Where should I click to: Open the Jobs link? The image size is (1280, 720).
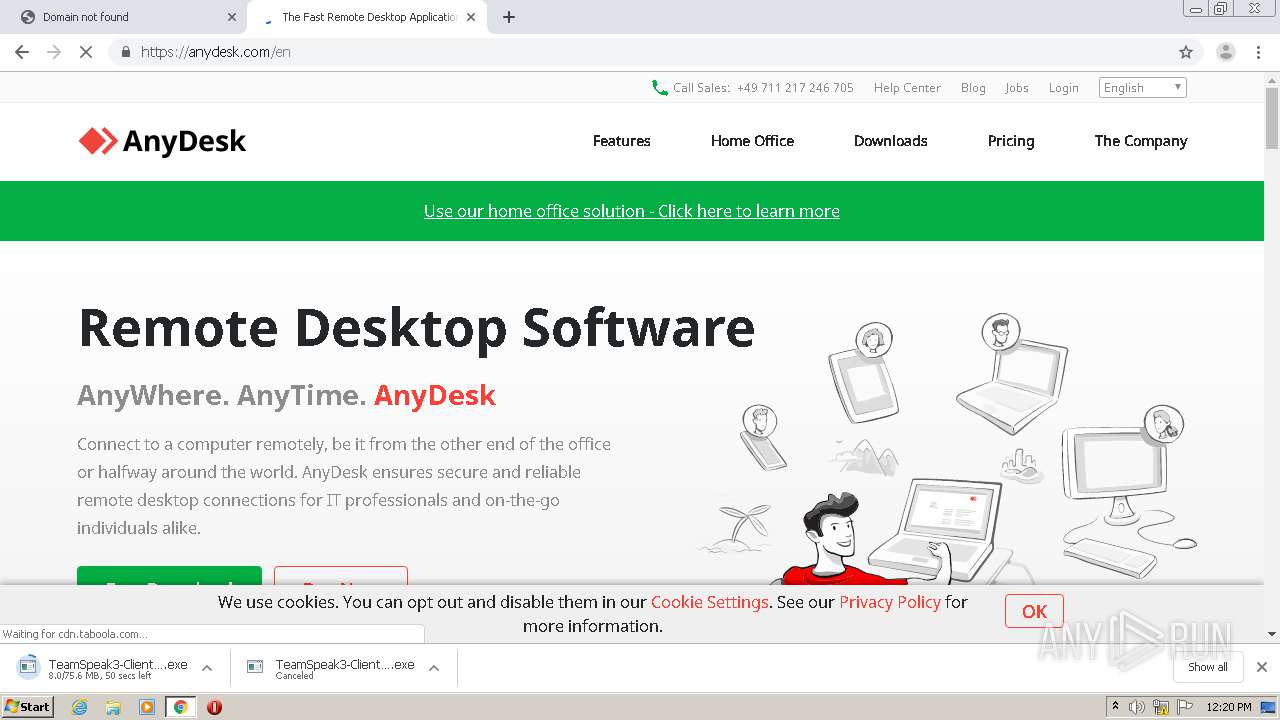(x=1017, y=88)
